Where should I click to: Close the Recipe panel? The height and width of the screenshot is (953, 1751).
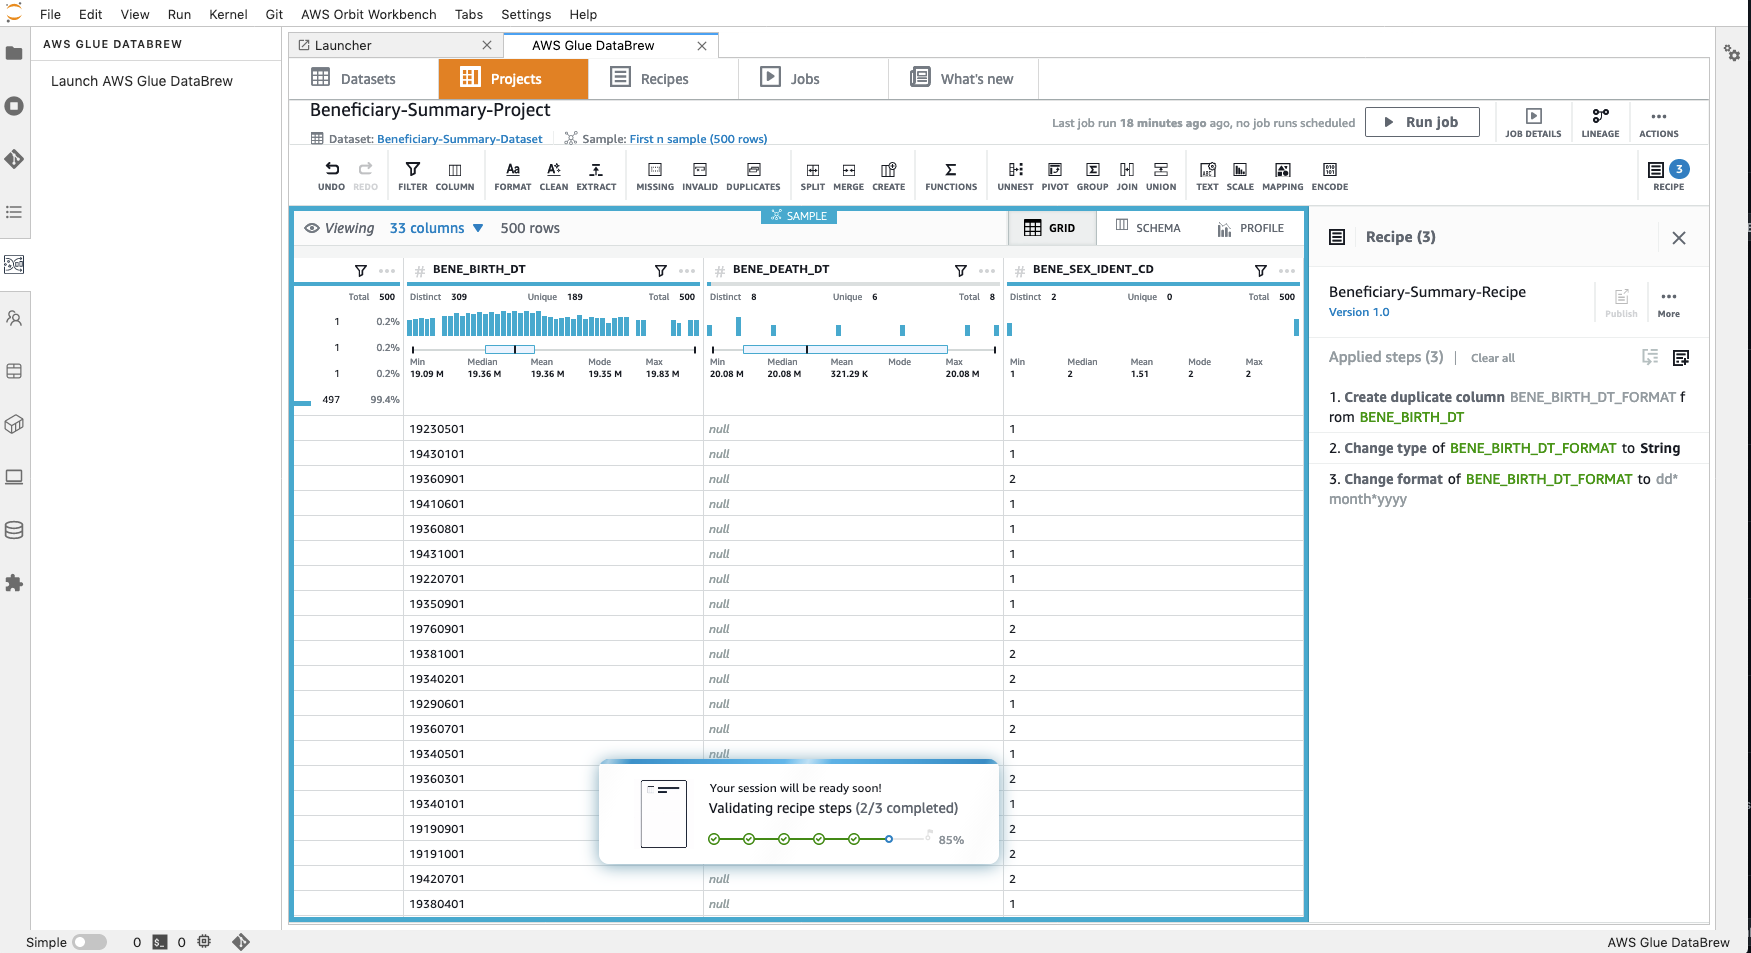pyautogui.click(x=1679, y=238)
